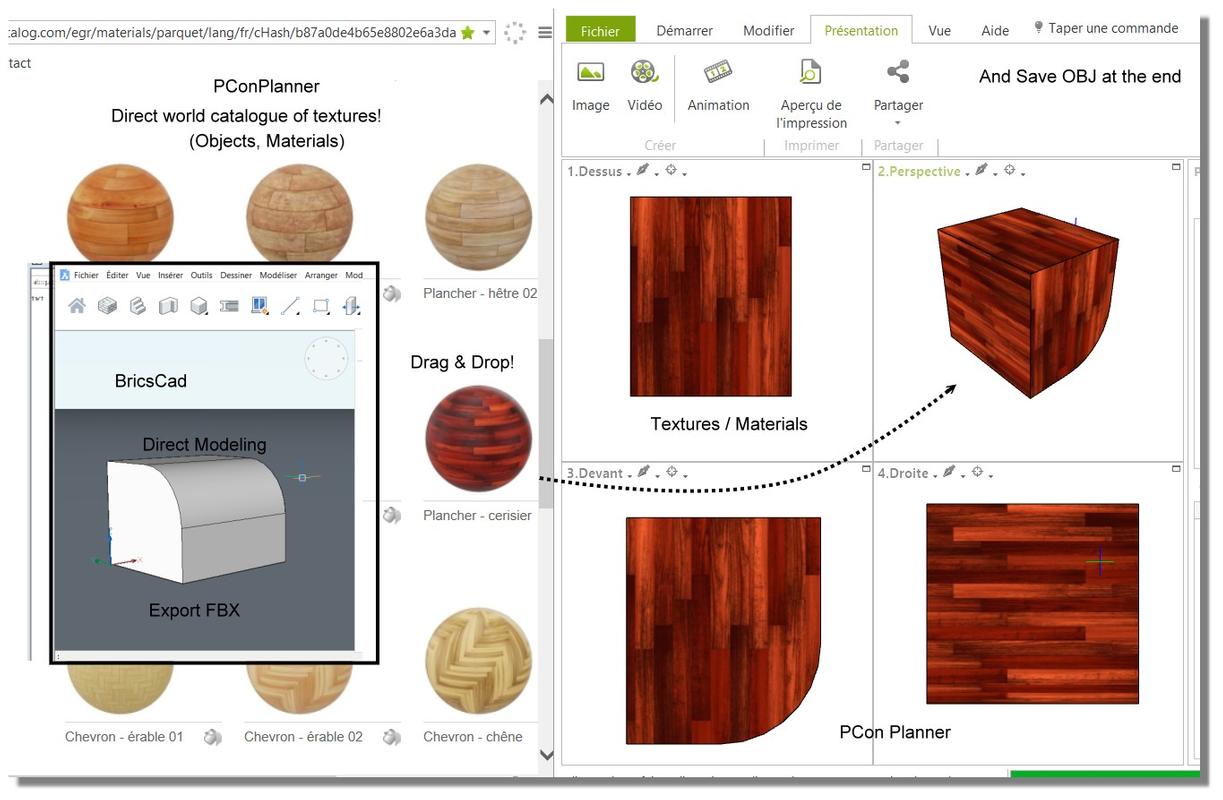Click the BricsCad stairs tool icon

(138, 306)
